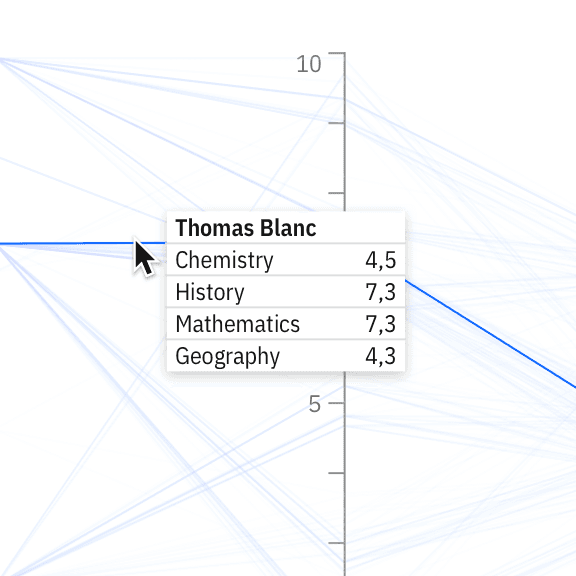This screenshot has height=576, width=576.
Task: Select the History label in the tooltip
Action: click(x=210, y=292)
